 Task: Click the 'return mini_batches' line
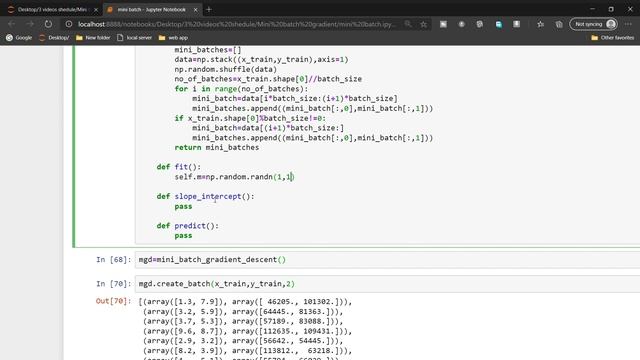[x=217, y=147]
